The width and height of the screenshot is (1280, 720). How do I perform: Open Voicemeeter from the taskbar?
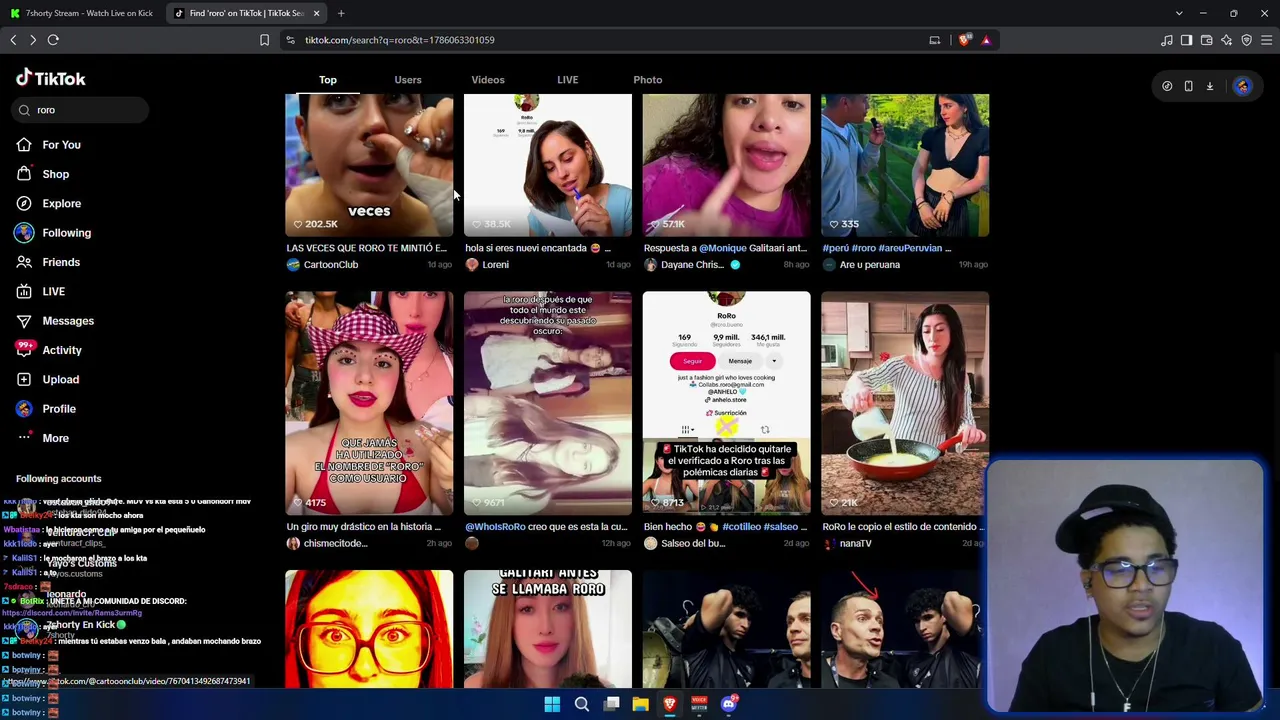click(699, 704)
